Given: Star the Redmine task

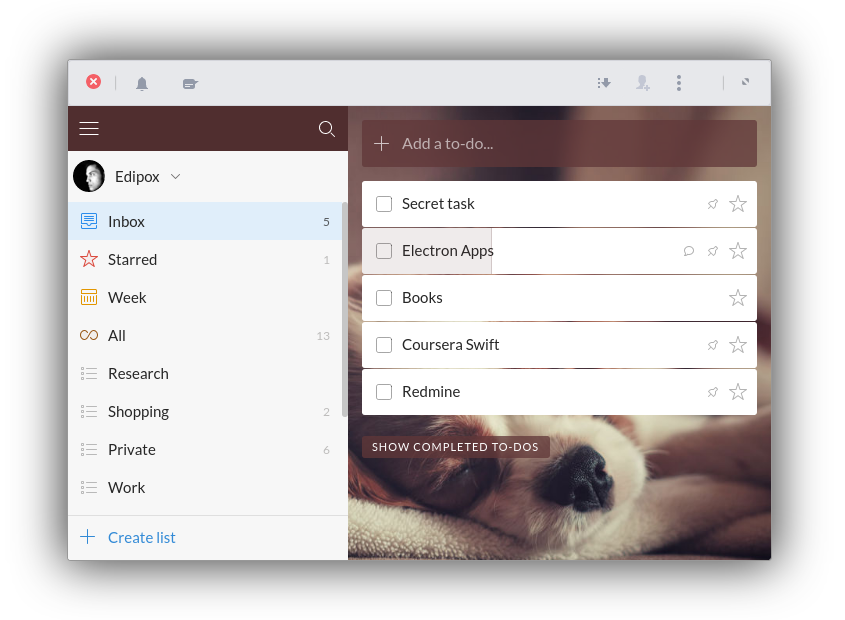Looking at the screenshot, I should point(738,391).
